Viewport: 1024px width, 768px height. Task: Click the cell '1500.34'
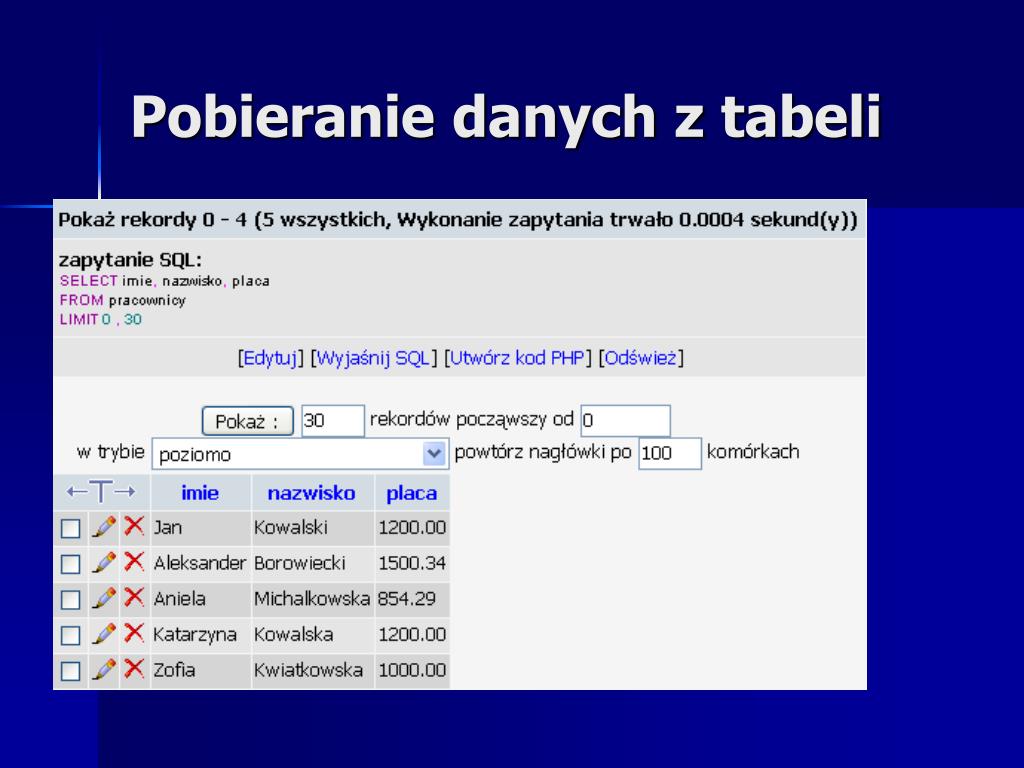(412, 563)
